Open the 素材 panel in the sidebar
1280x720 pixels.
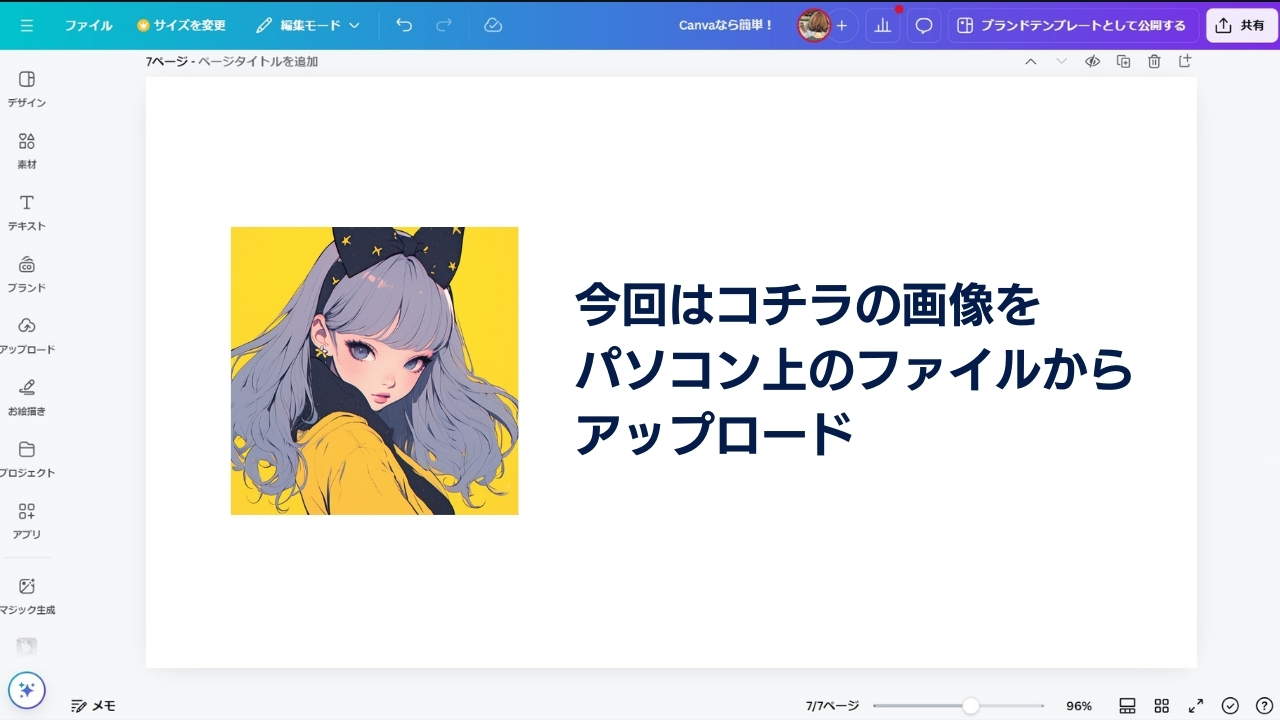pyautogui.click(x=26, y=150)
